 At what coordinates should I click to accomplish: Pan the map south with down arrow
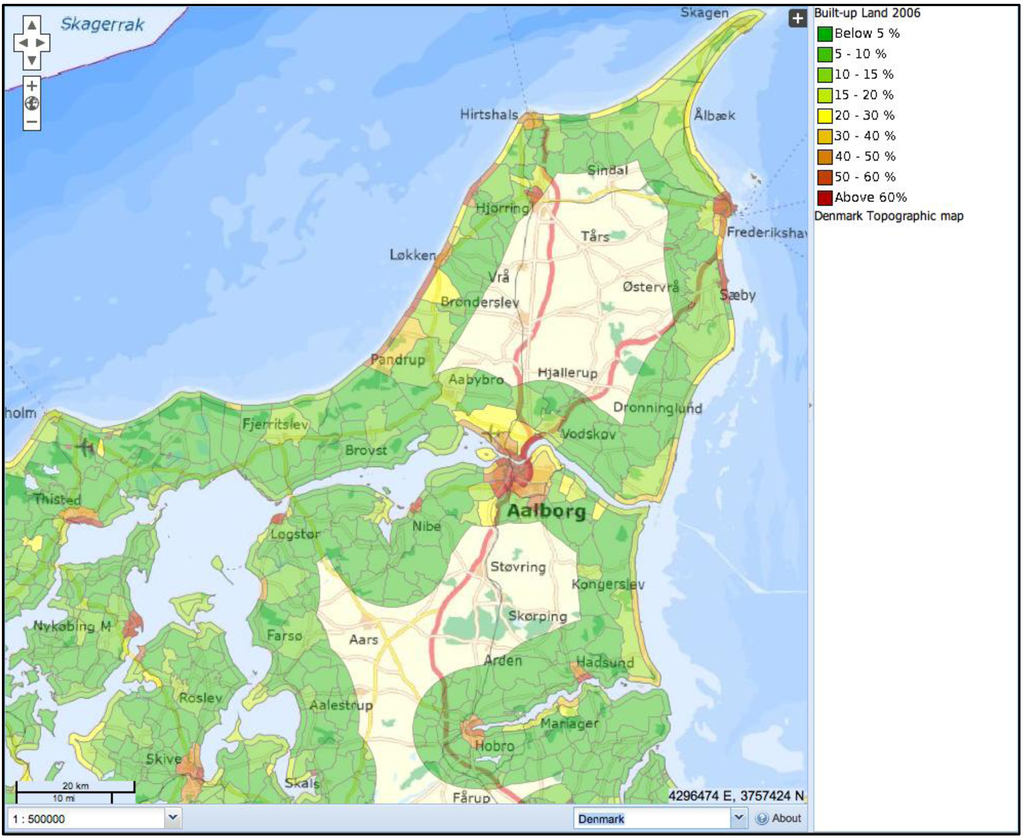(x=32, y=60)
